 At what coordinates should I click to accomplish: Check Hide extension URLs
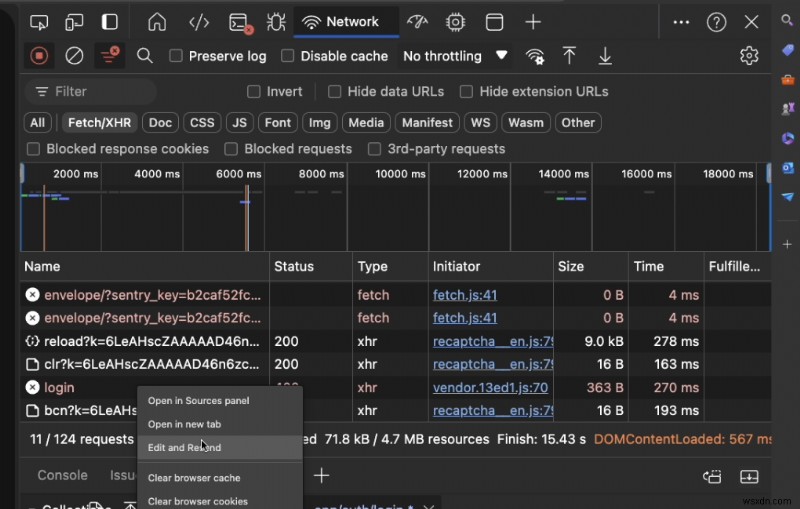(x=466, y=92)
